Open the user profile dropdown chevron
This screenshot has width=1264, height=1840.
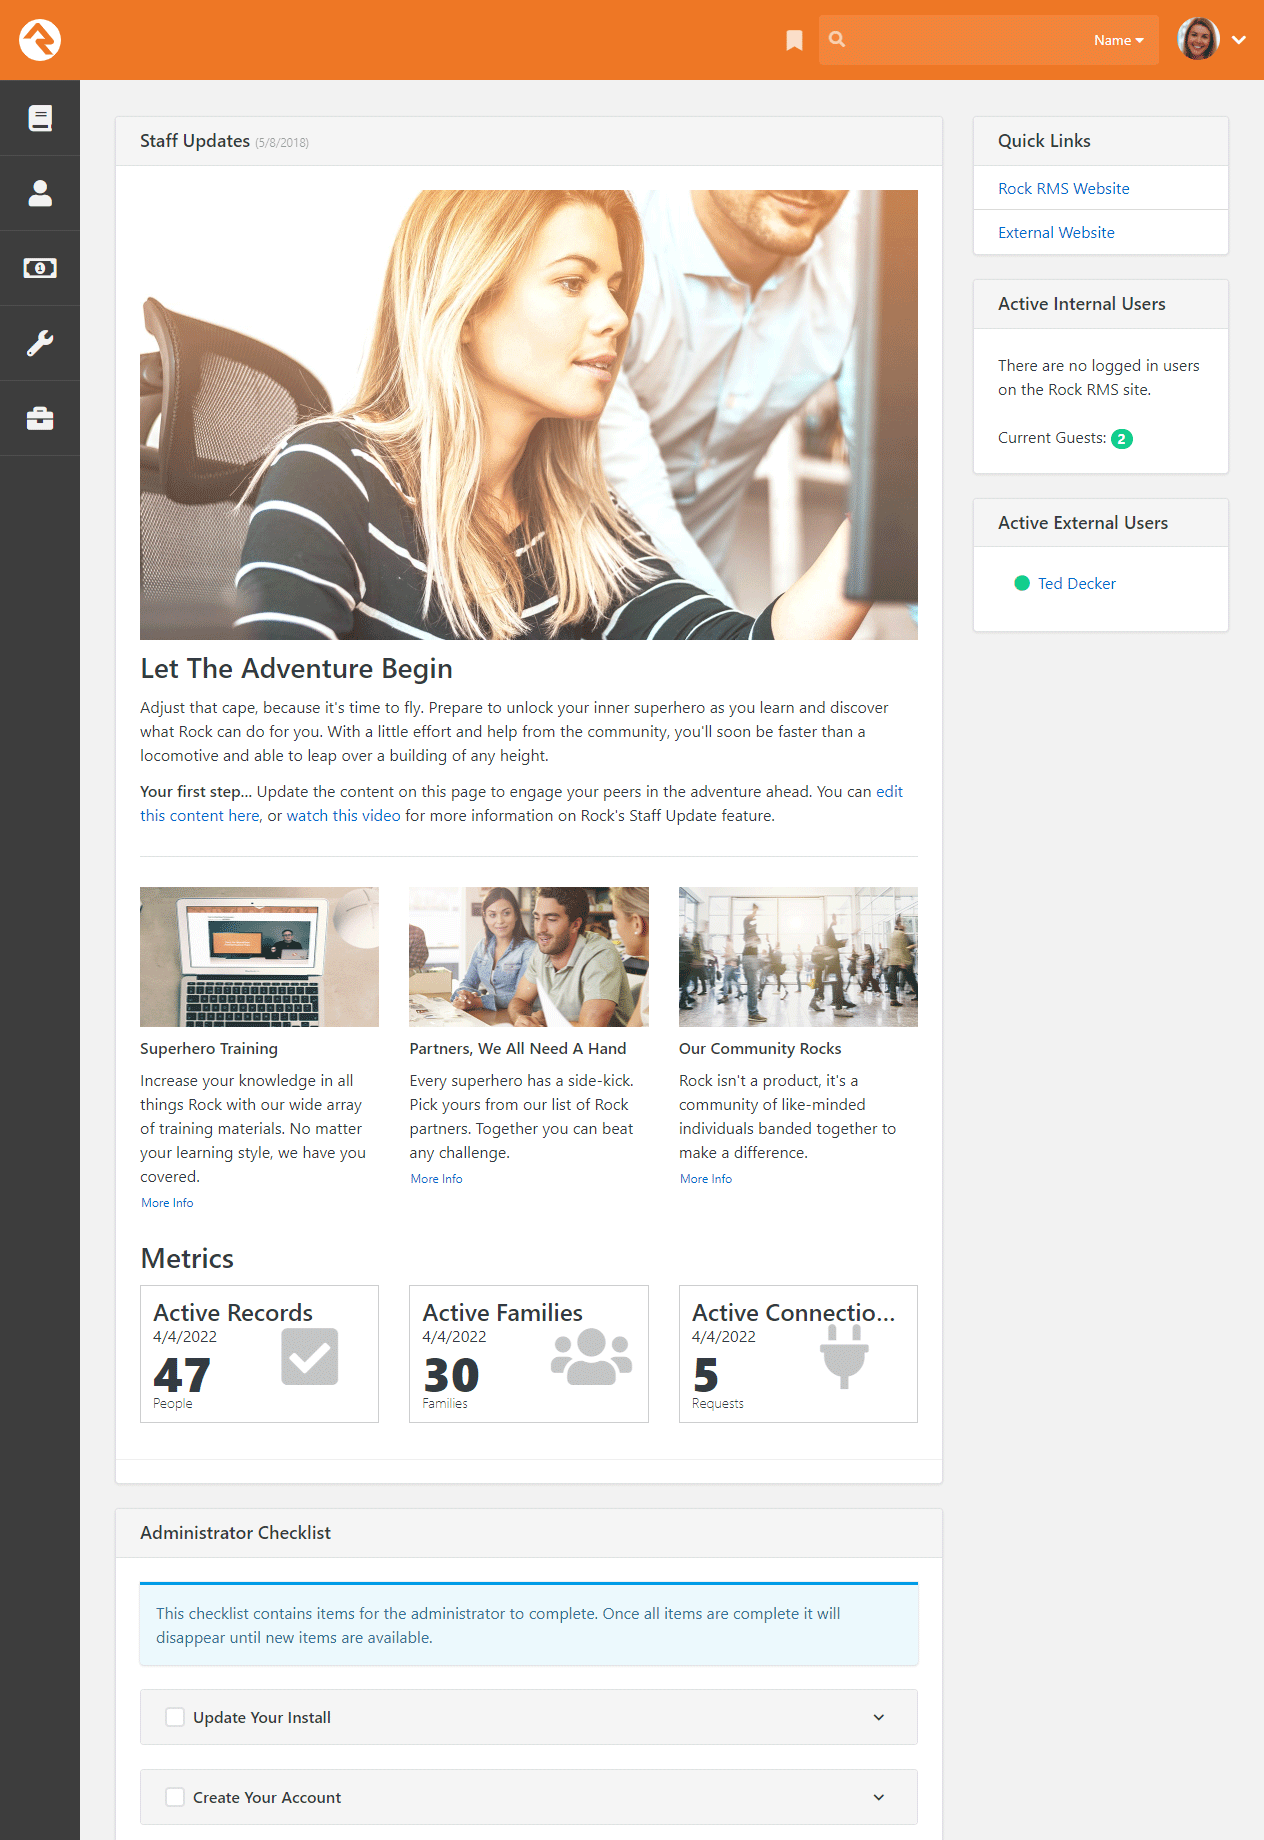(1239, 40)
